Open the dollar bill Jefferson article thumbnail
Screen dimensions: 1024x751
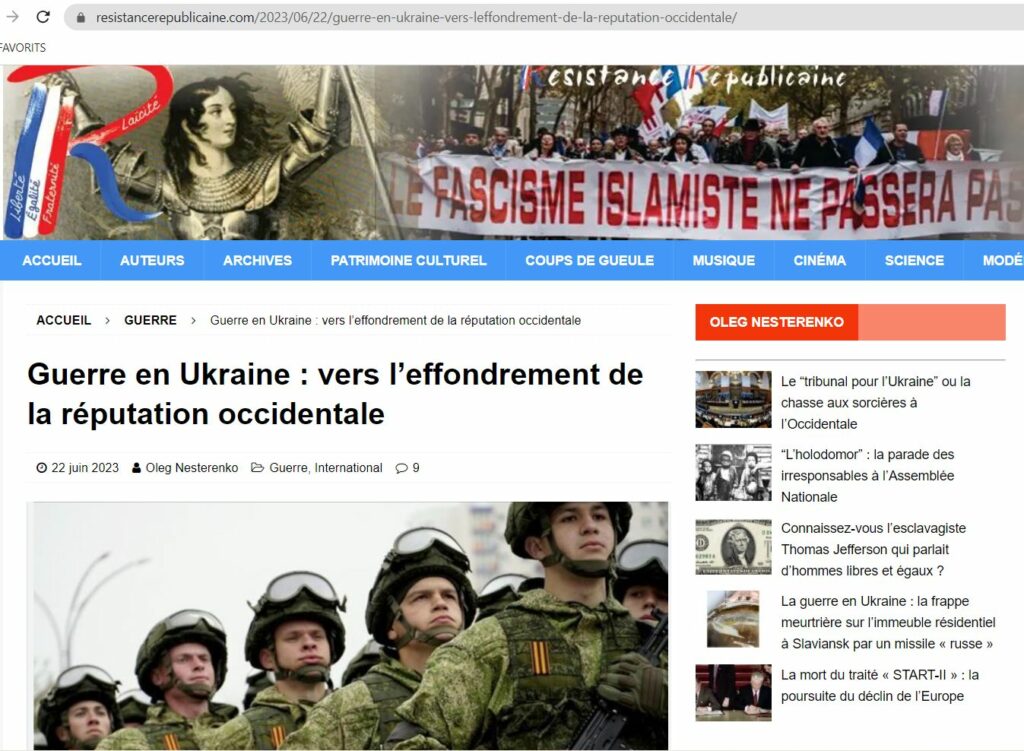[x=733, y=547]
